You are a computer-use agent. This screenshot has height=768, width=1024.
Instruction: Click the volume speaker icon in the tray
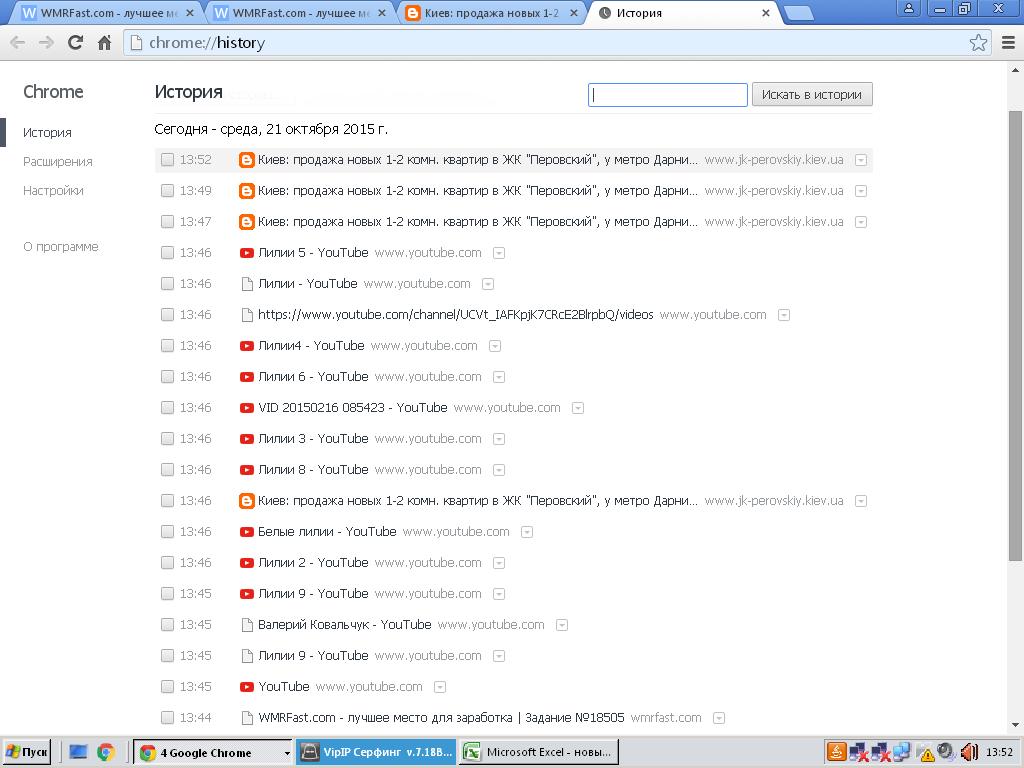(x=969, y=752)
